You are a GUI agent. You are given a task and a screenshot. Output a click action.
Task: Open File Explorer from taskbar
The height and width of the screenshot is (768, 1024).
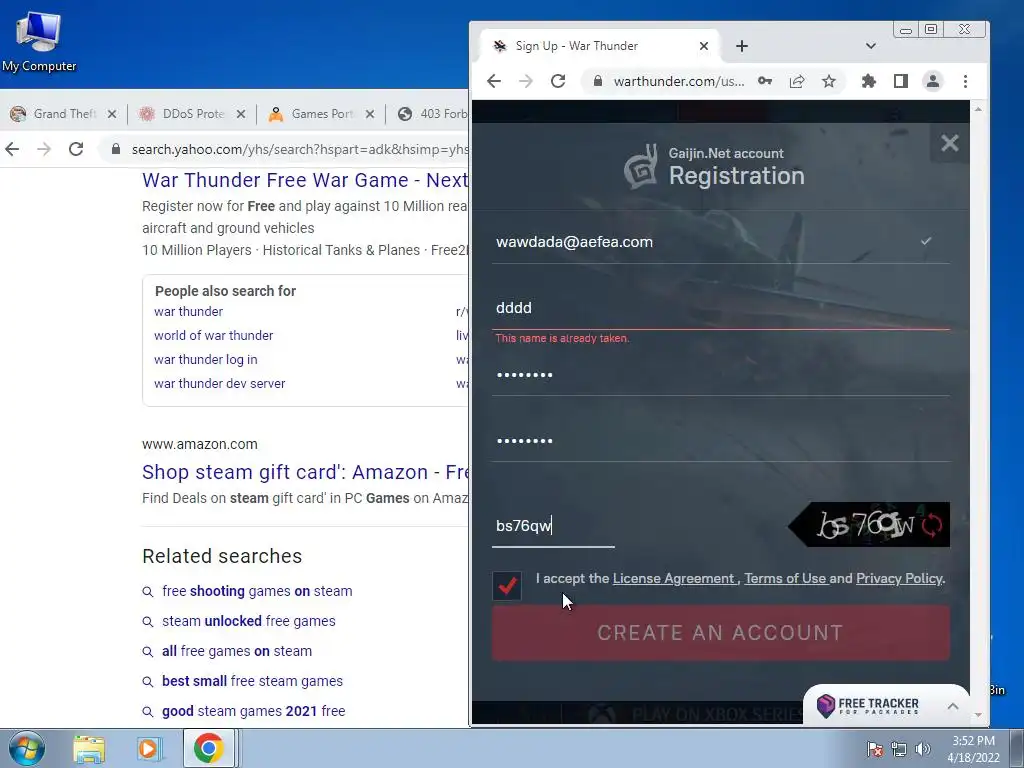pos(89,748)
